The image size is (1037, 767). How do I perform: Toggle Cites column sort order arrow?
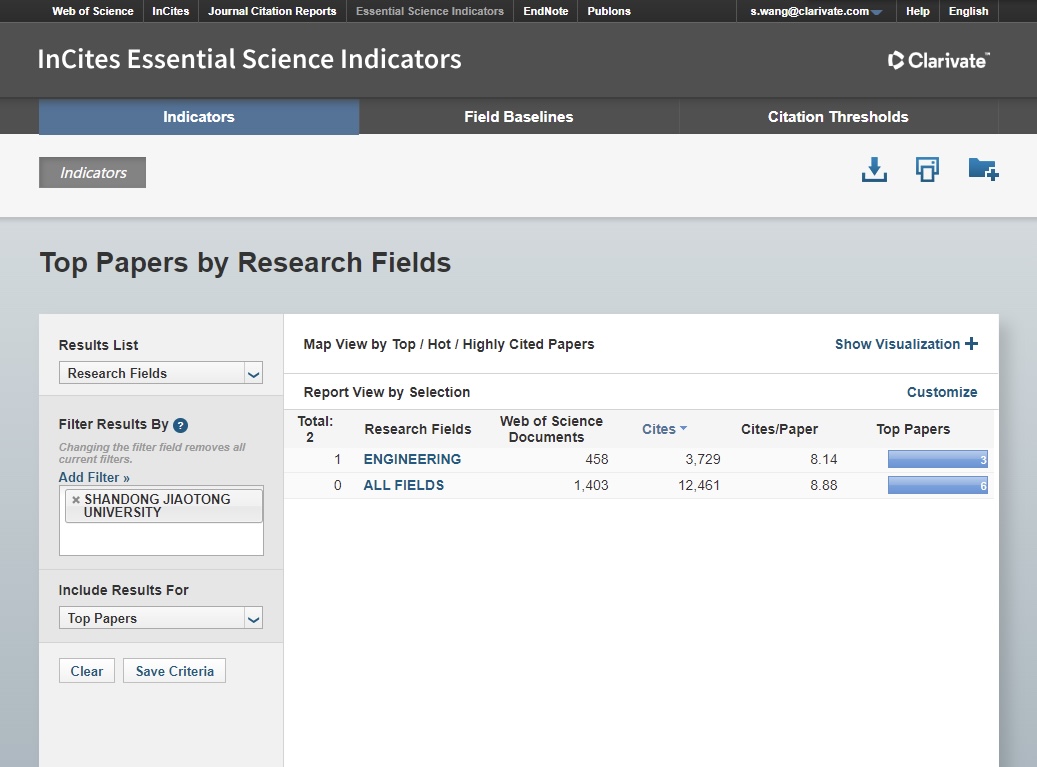(684, 429)
